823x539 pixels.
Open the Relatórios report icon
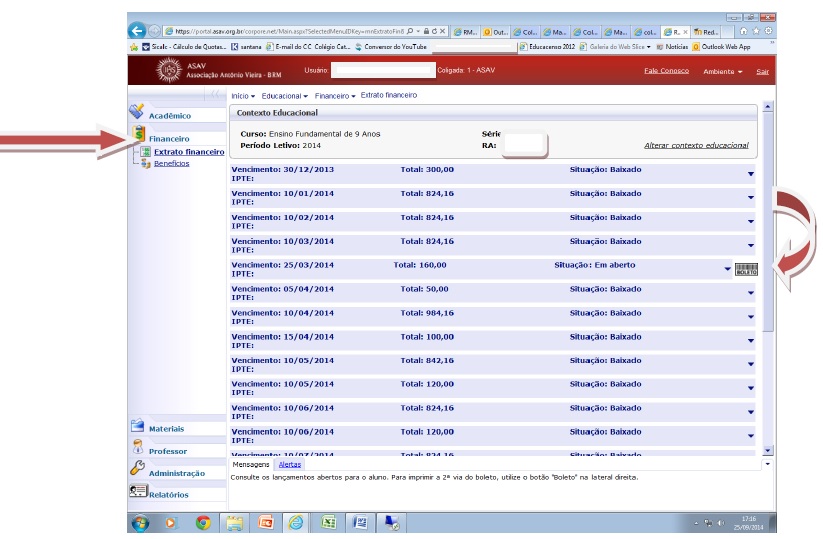click(x=139, y=491)
